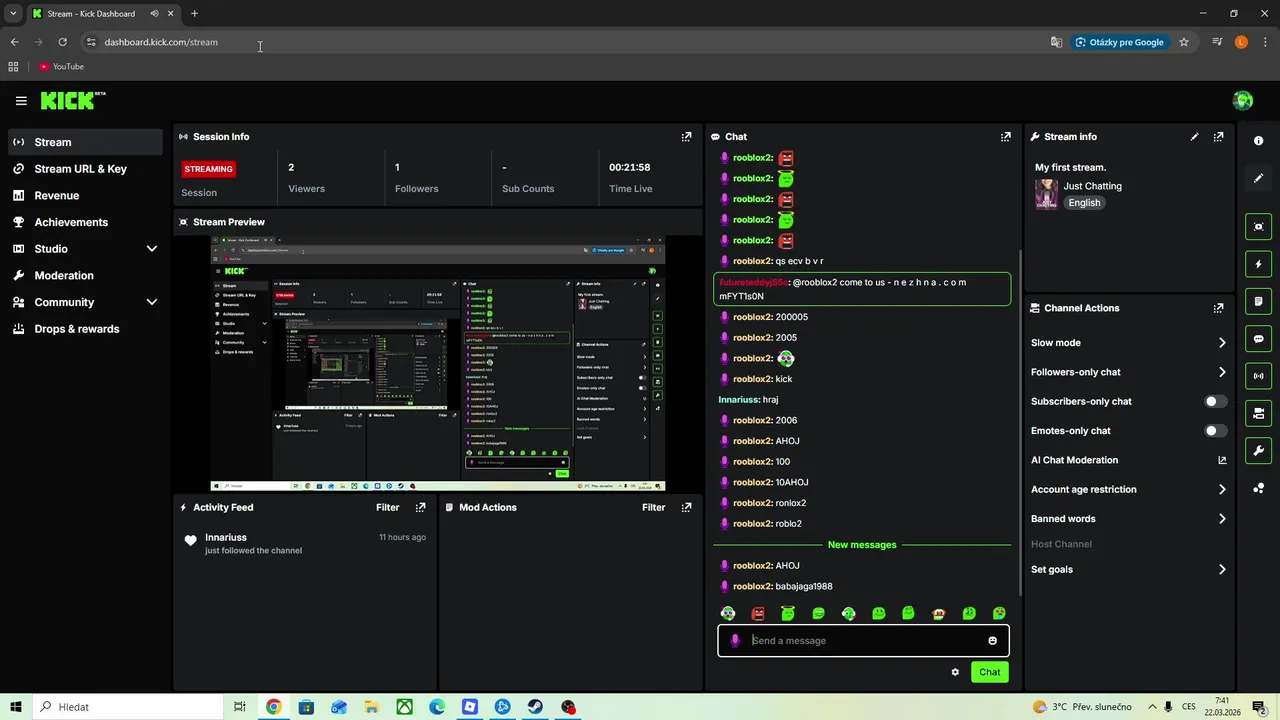
Task: Enable Subscribers-only chat toggle
Action: click(x=1215, y=401)
